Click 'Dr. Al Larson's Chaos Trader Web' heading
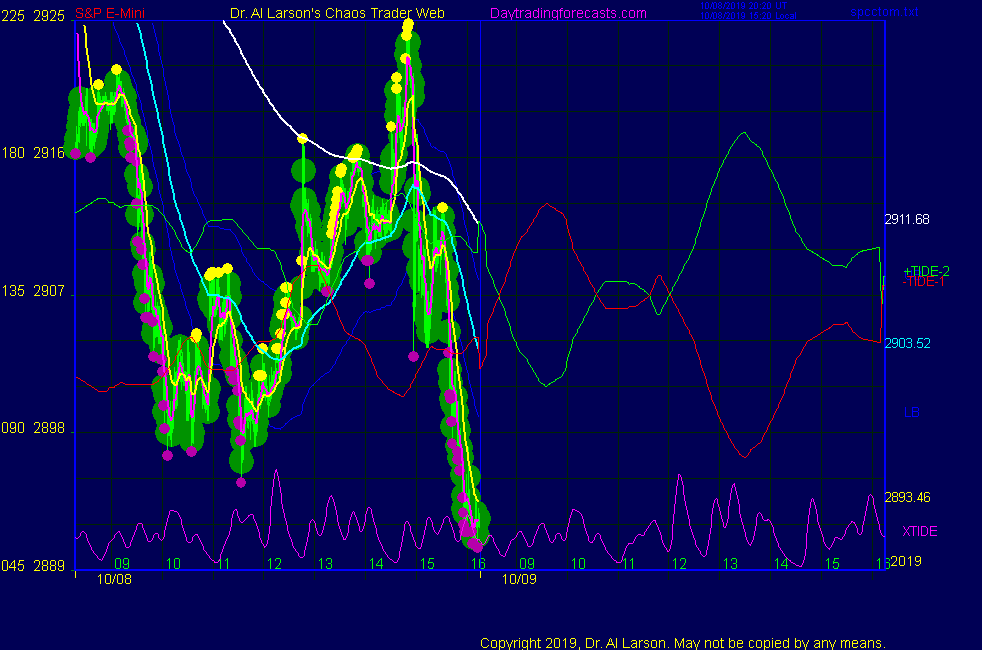Screen dimensions: 982x650 337,14
